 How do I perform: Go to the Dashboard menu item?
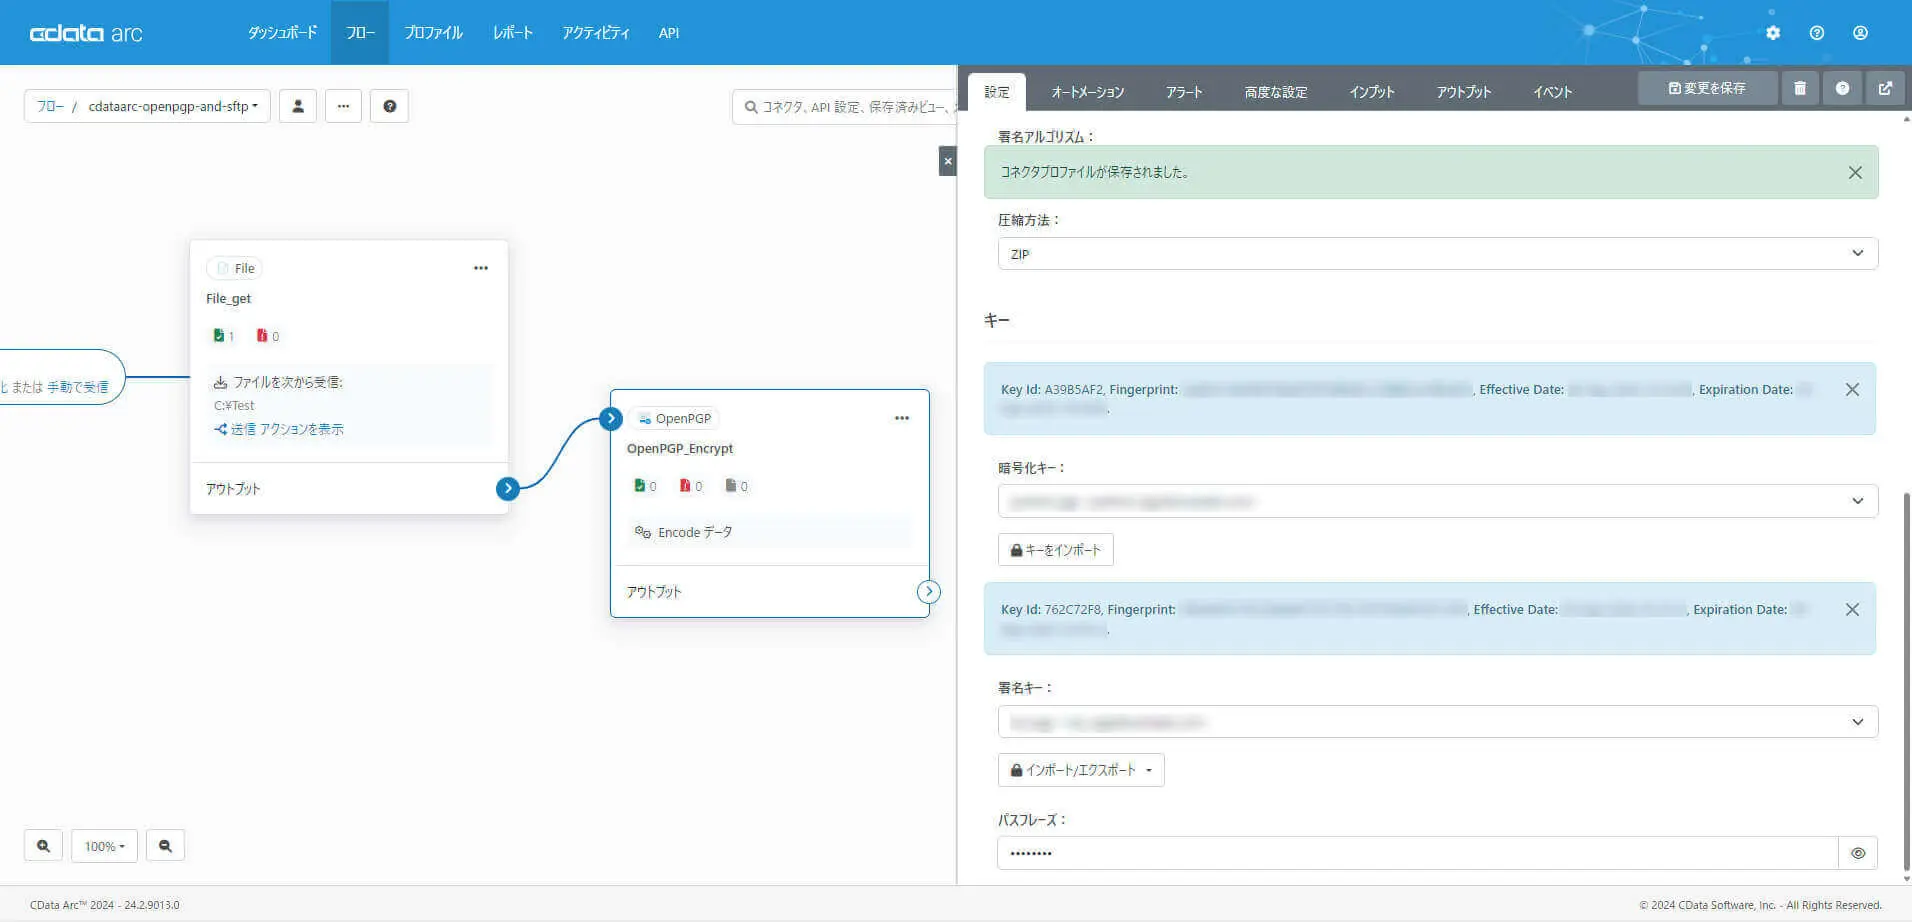(x=282, y=33)
